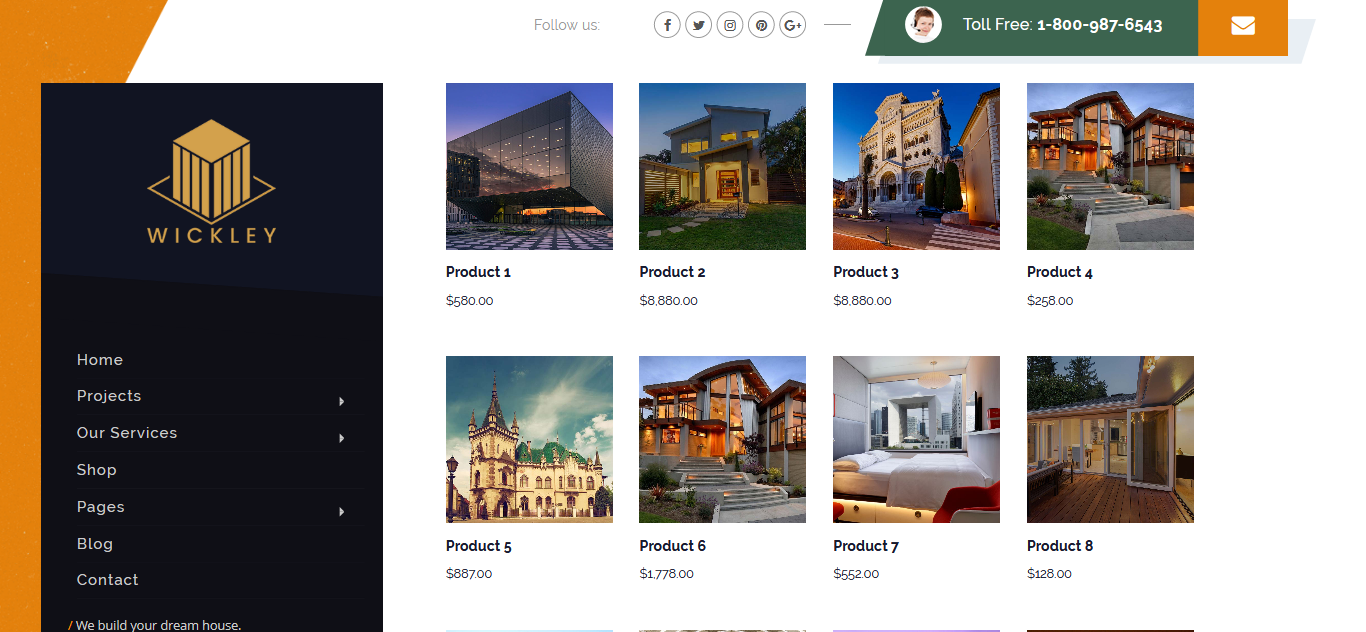
Task: Open the Google Plus social icon
Action: coord(793,25)
